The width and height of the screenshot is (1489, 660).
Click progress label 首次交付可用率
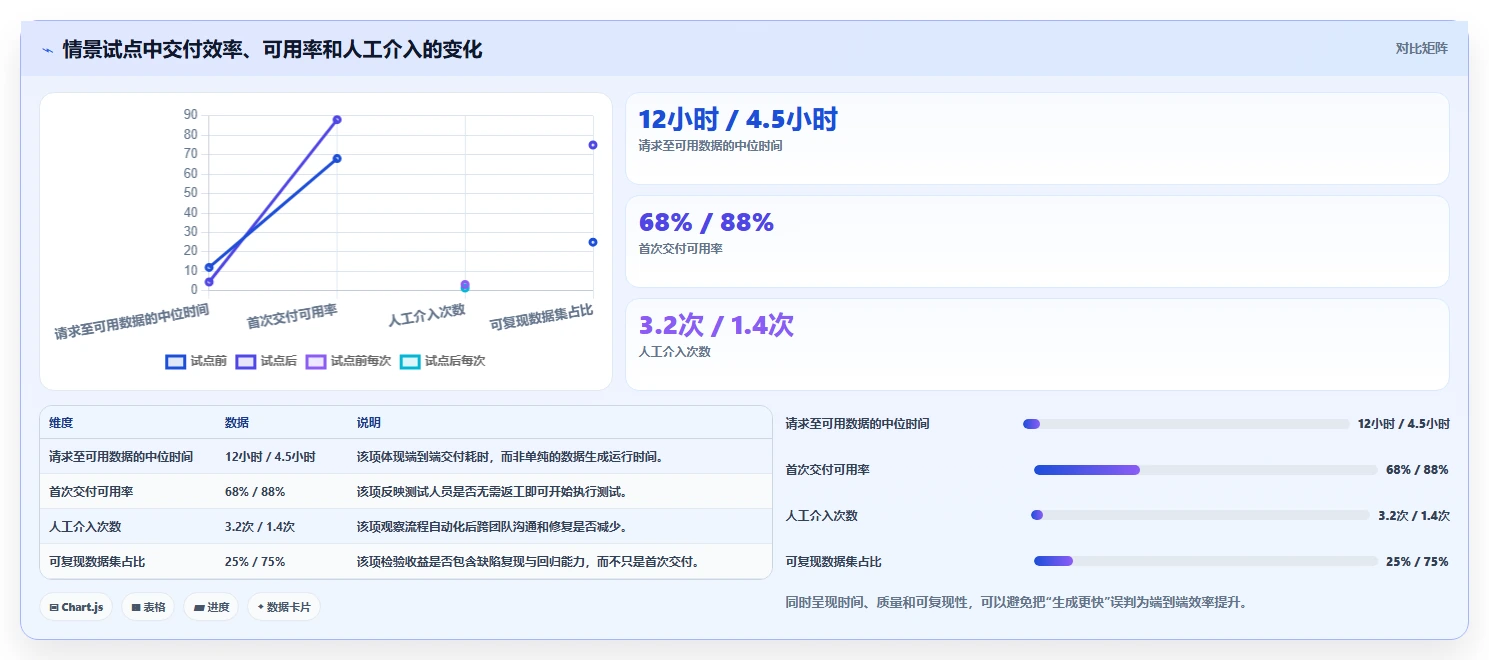[x=828, y=470]
